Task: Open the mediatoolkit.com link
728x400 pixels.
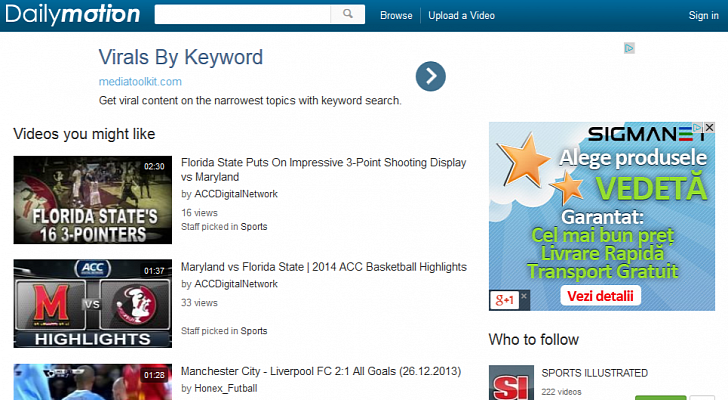Action: coord(140,81)
